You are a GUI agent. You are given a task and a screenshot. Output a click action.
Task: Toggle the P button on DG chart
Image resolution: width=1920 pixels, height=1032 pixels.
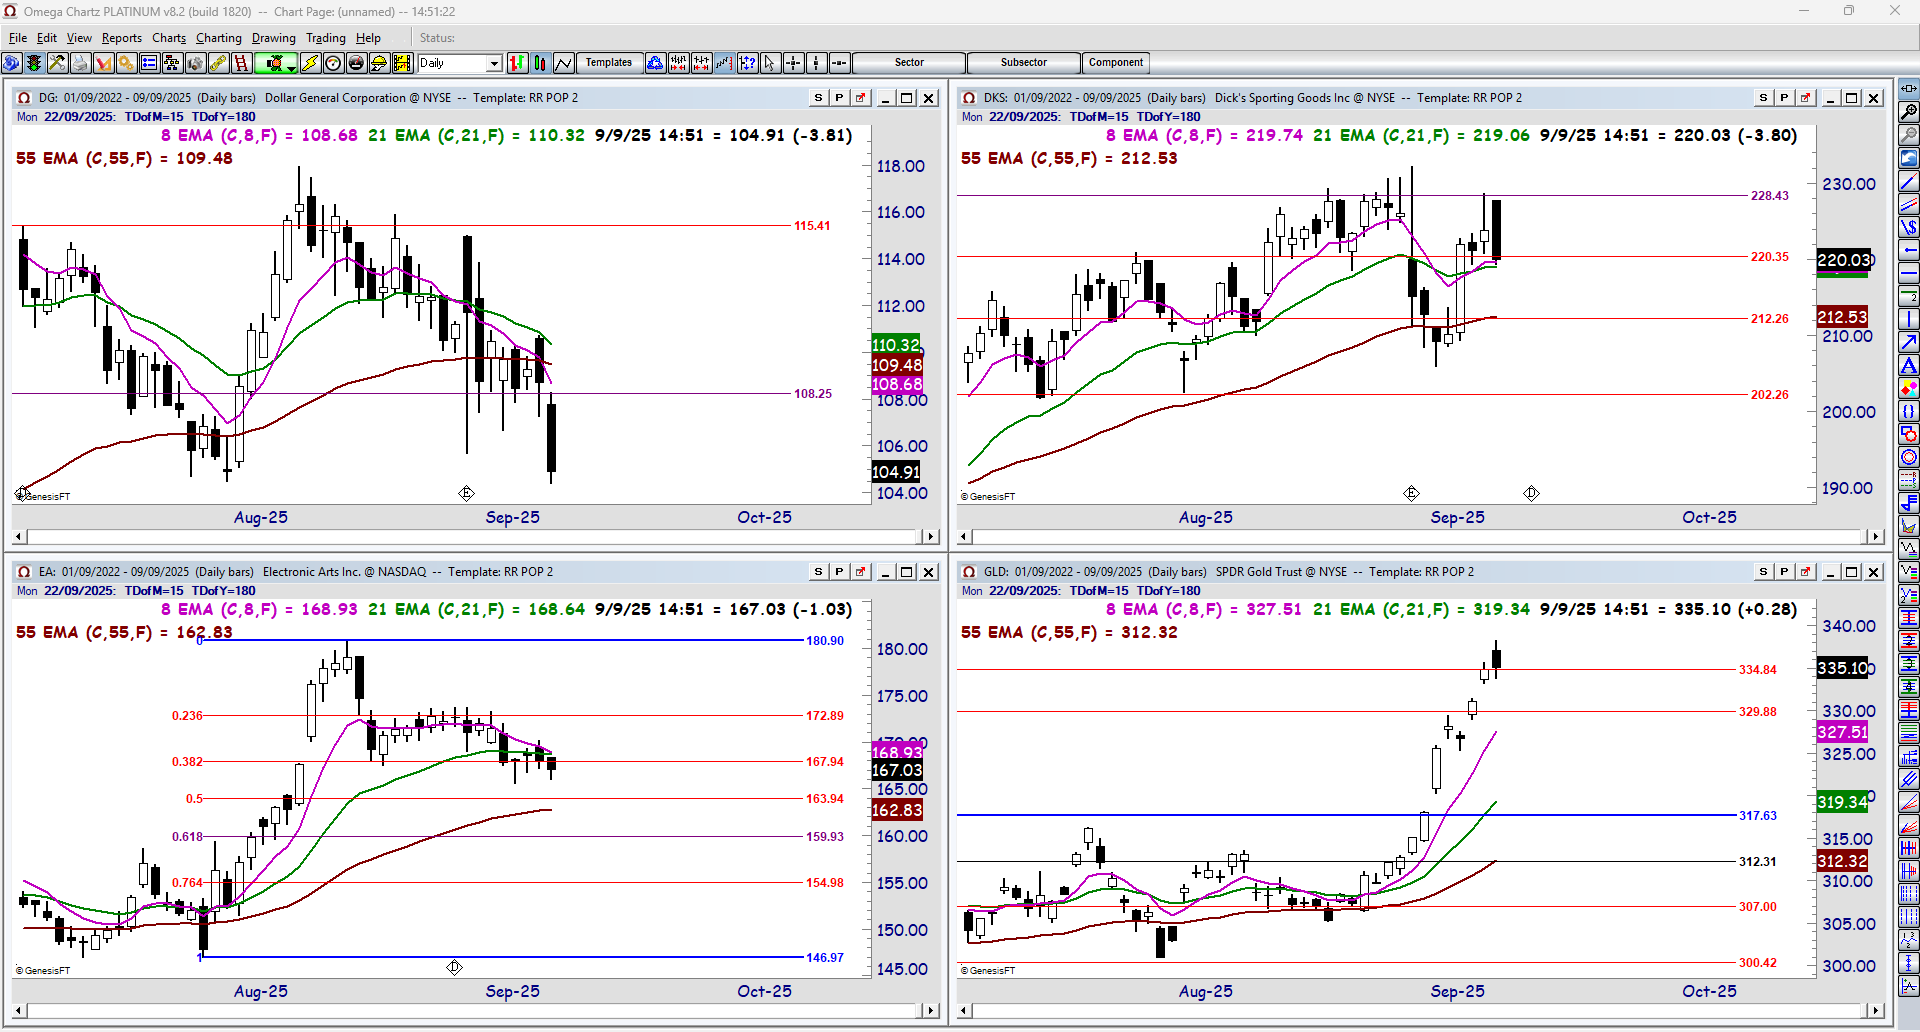839,98
